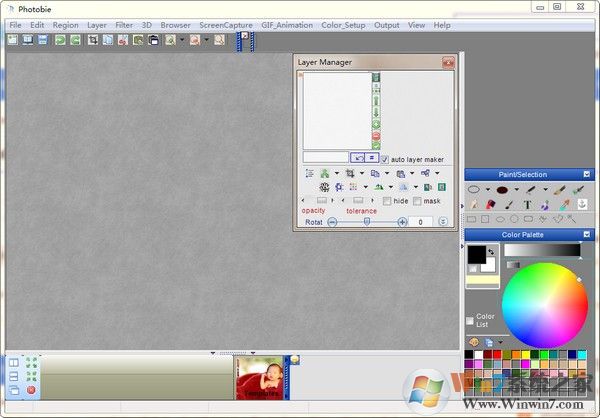Collapse the Color Palette panel header arrow
This screenshot has width=600, height=418.
click(x=588, y=235)
